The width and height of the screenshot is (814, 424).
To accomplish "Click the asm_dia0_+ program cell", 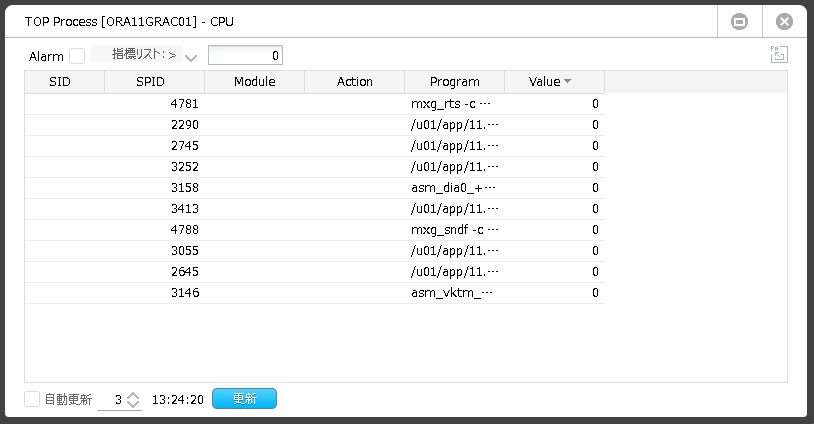I will pos(455,188).
